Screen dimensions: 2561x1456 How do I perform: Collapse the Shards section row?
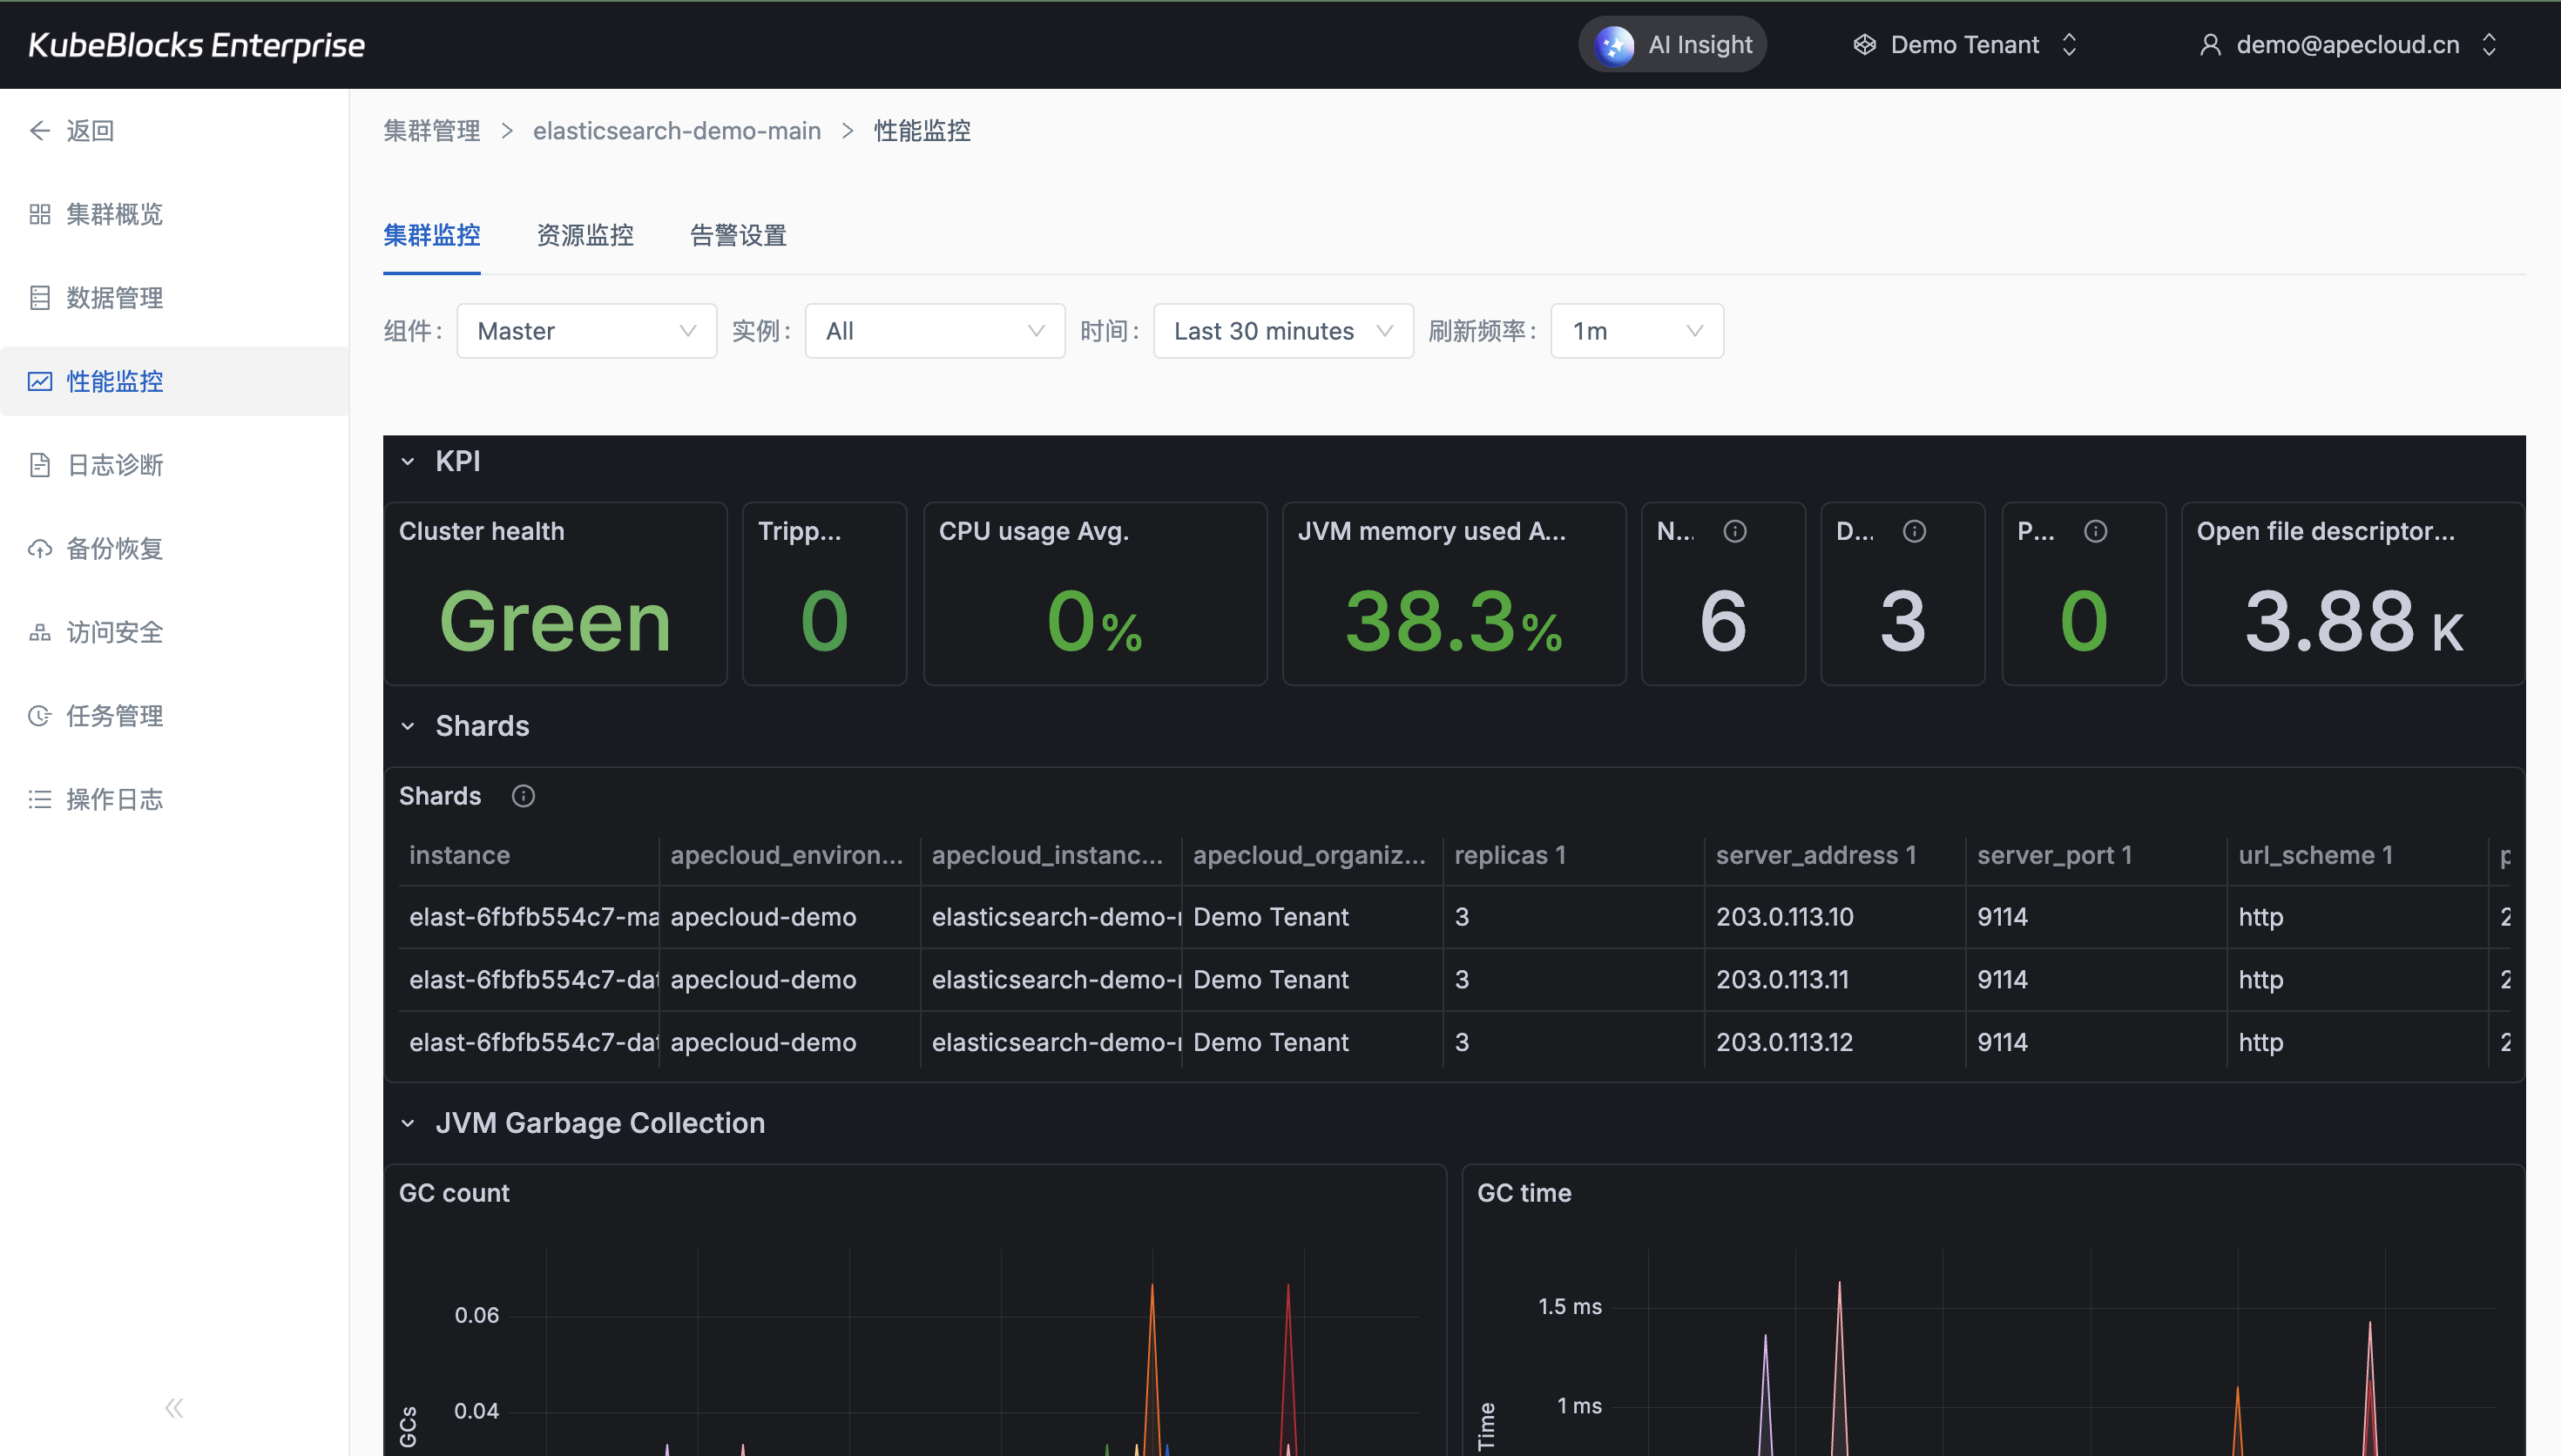click(408, 726)
